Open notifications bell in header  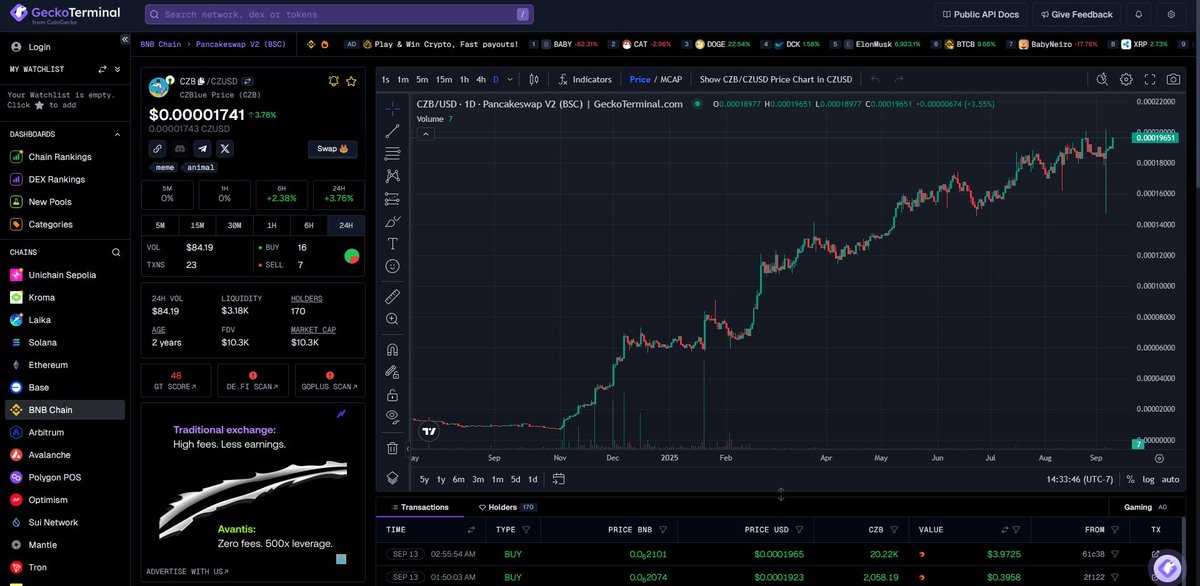tap(1138, 14)
